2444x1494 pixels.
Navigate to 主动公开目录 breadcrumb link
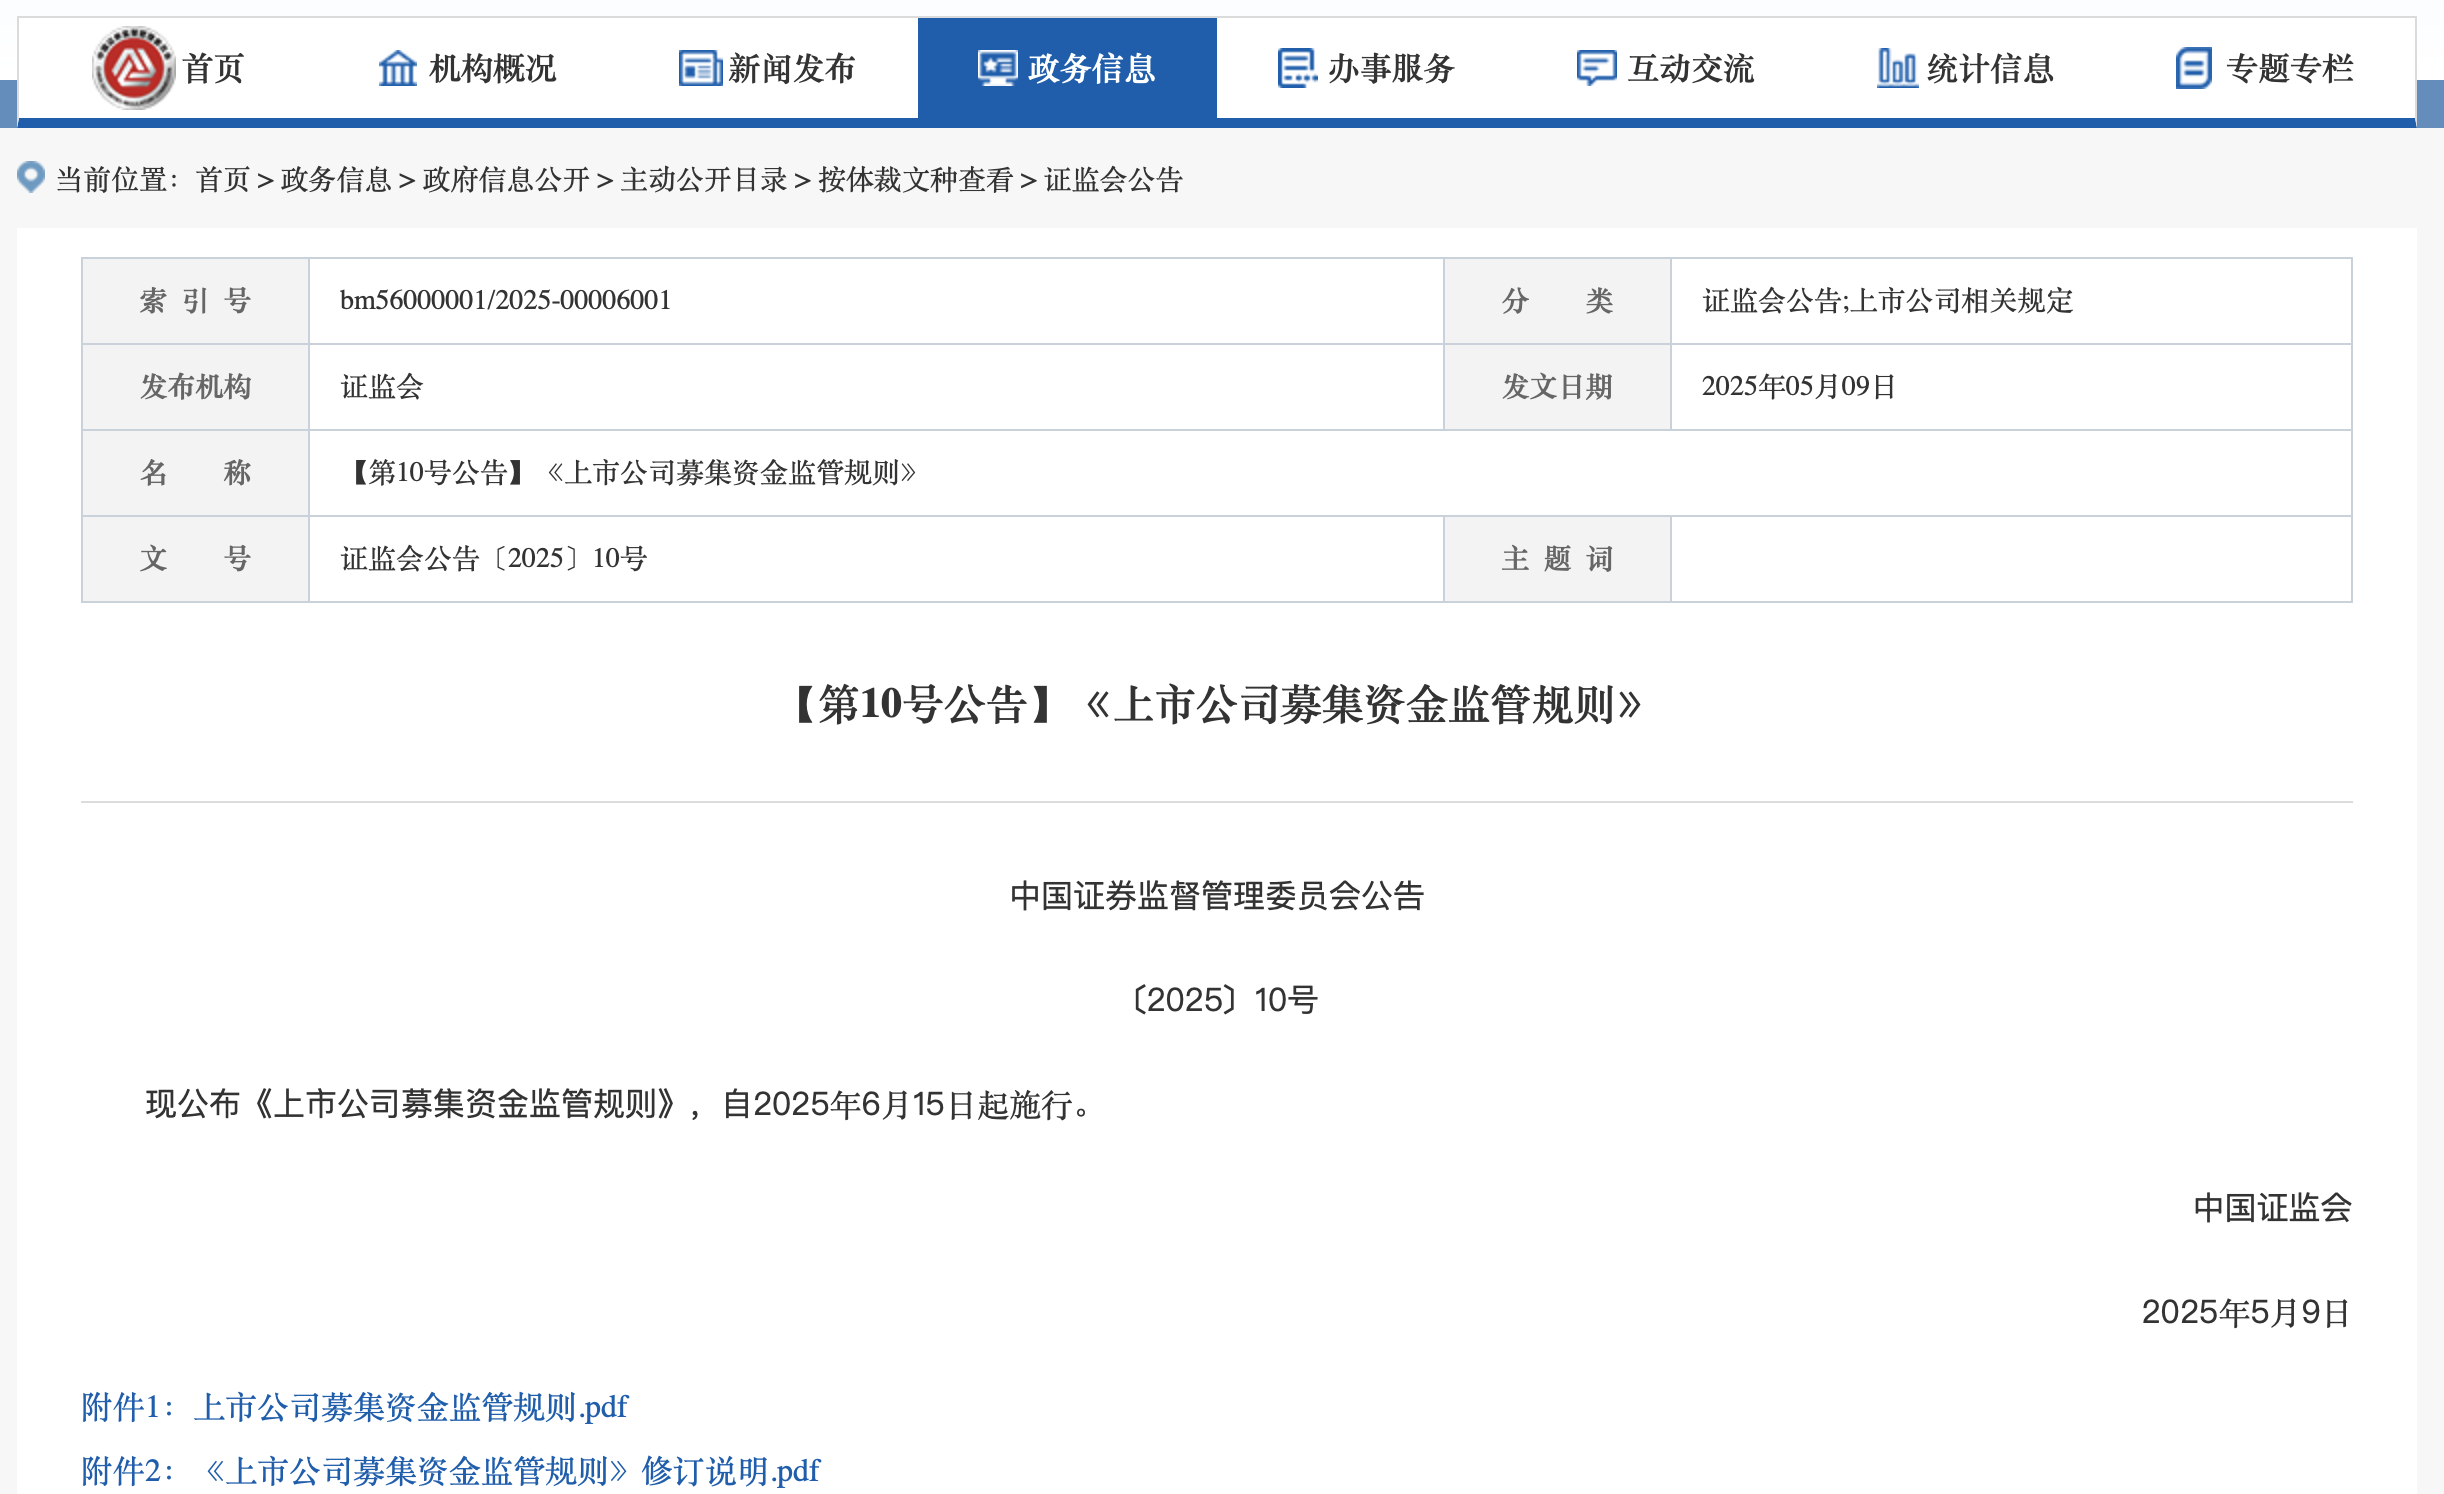(704, 180)
